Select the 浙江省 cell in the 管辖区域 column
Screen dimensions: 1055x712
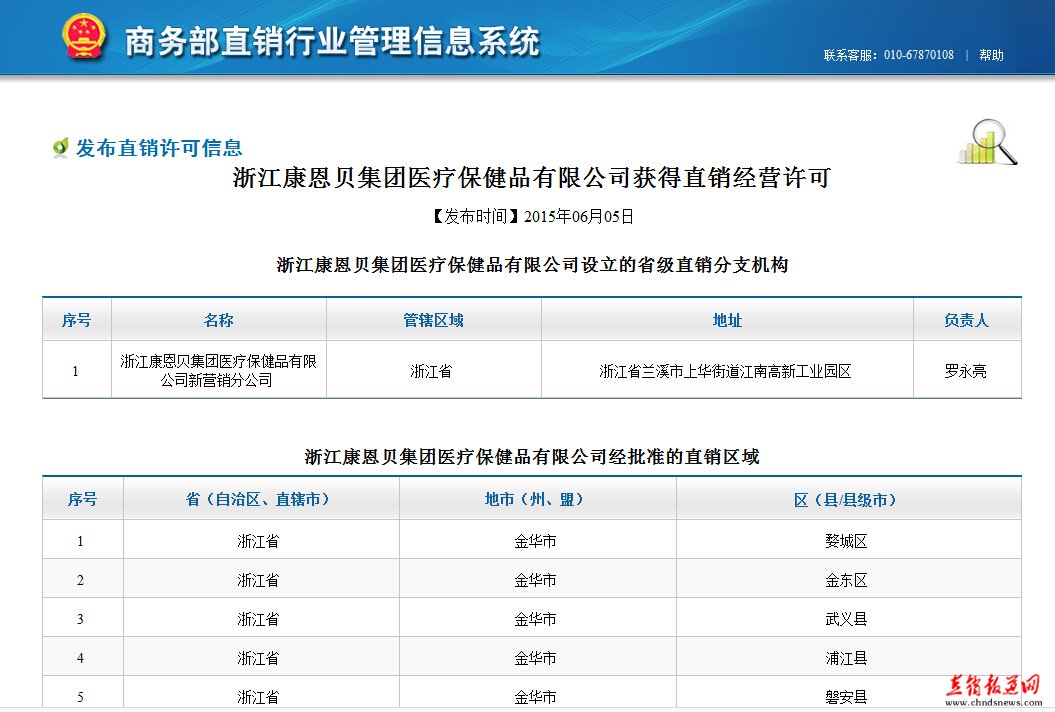tap(433, 370)
